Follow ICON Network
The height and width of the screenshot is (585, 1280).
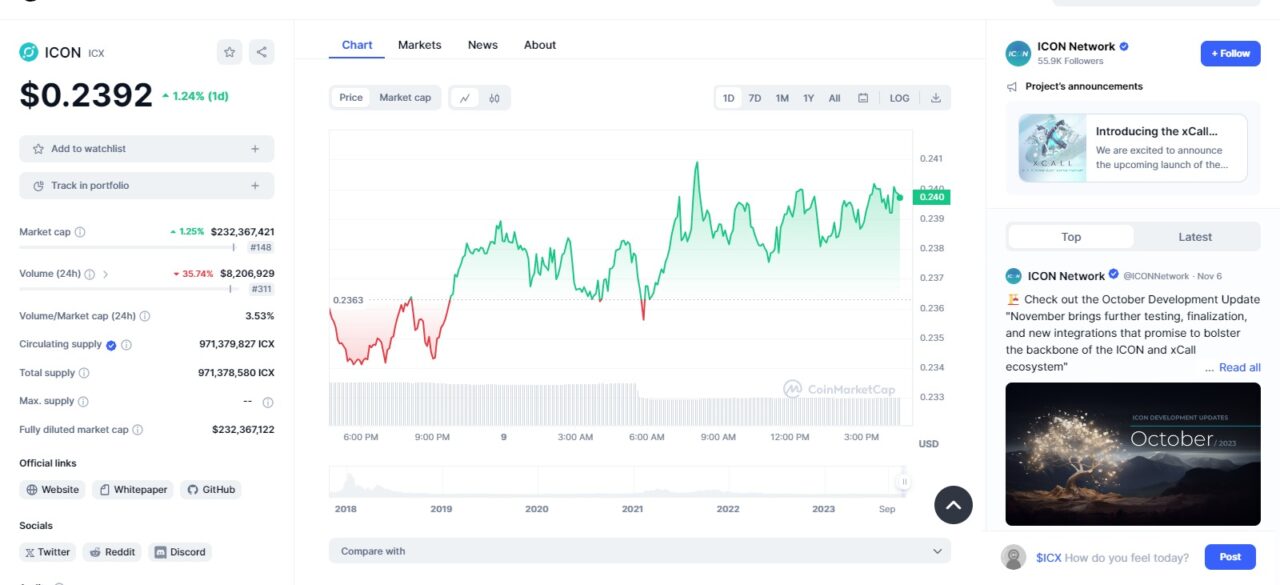(1230, 54)
